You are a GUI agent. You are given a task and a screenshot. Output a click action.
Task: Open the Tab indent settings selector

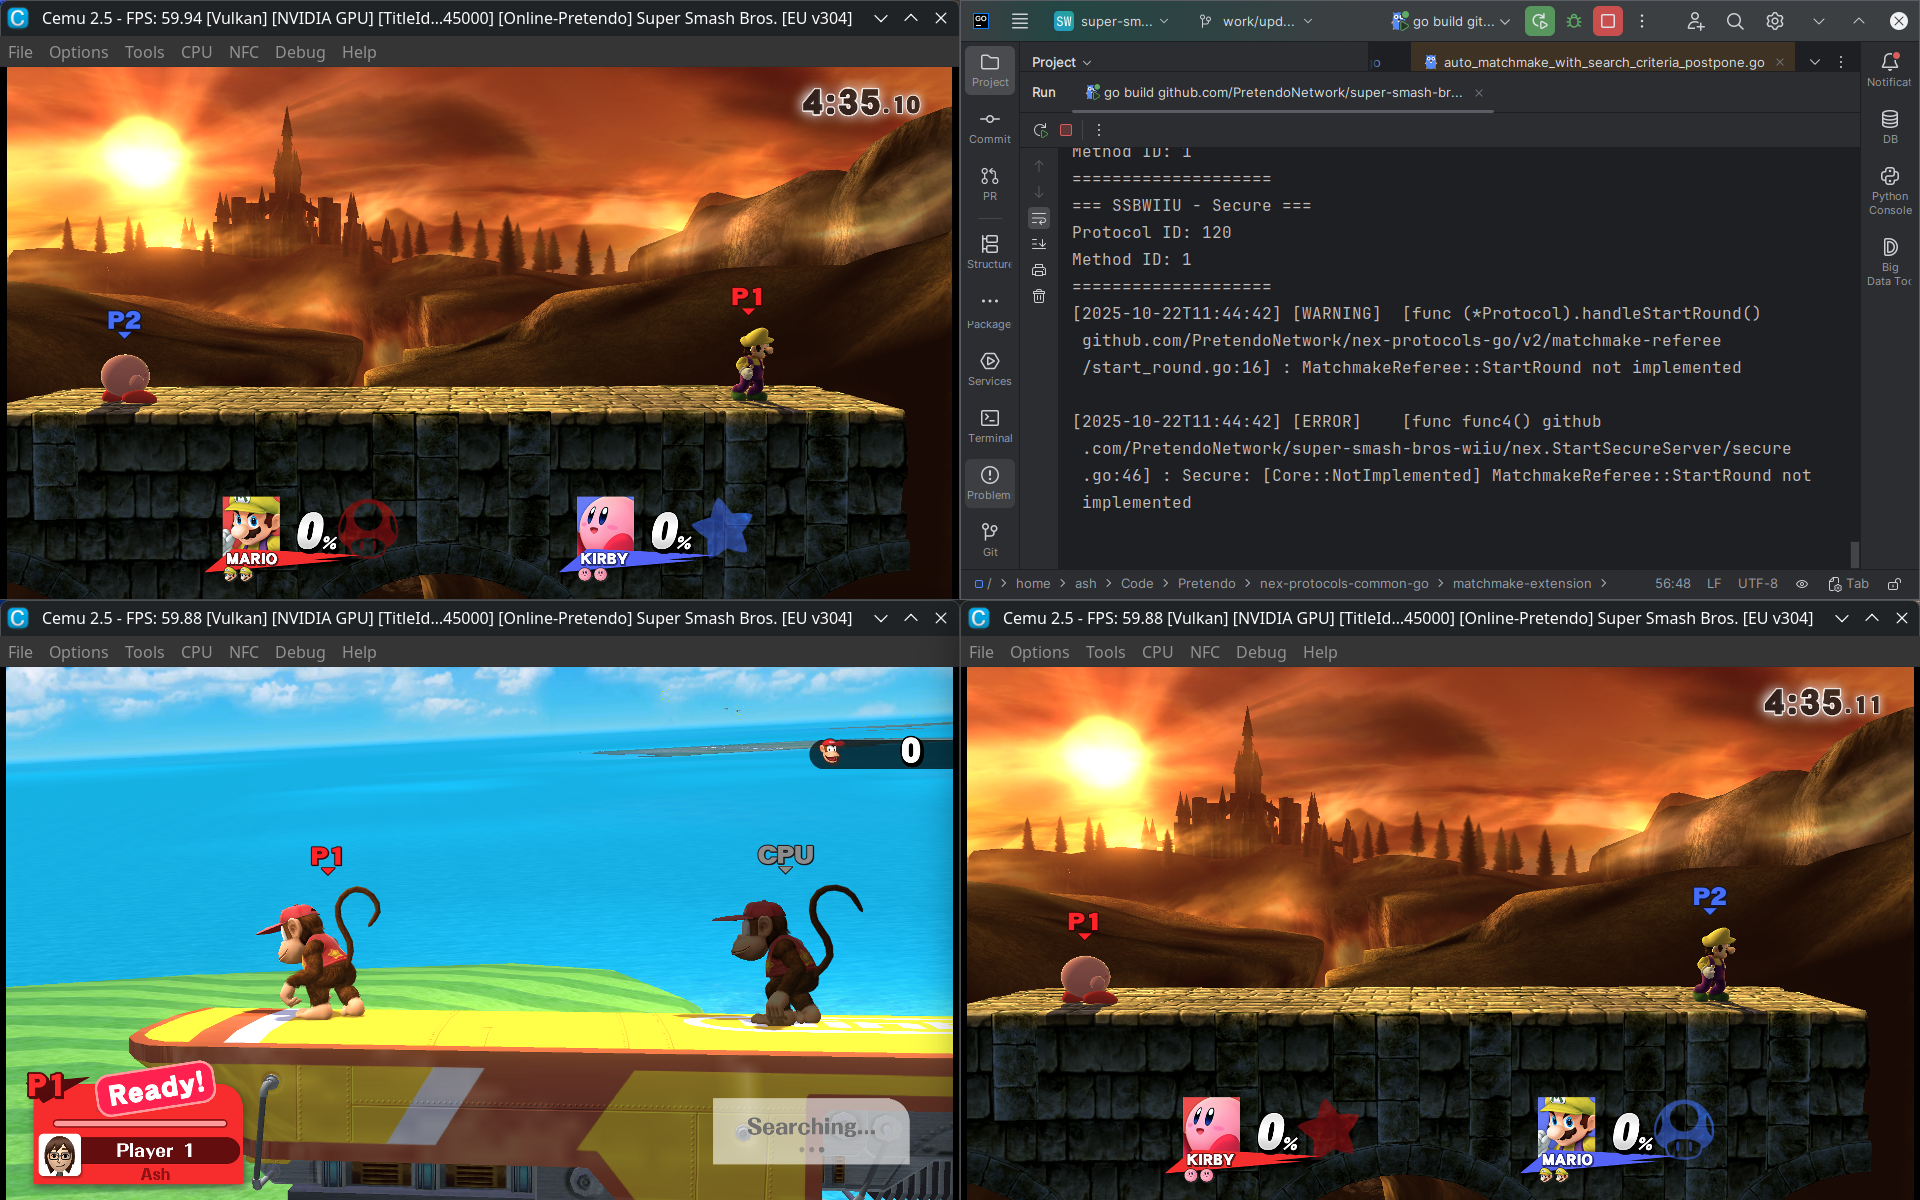click(1849, 584)
